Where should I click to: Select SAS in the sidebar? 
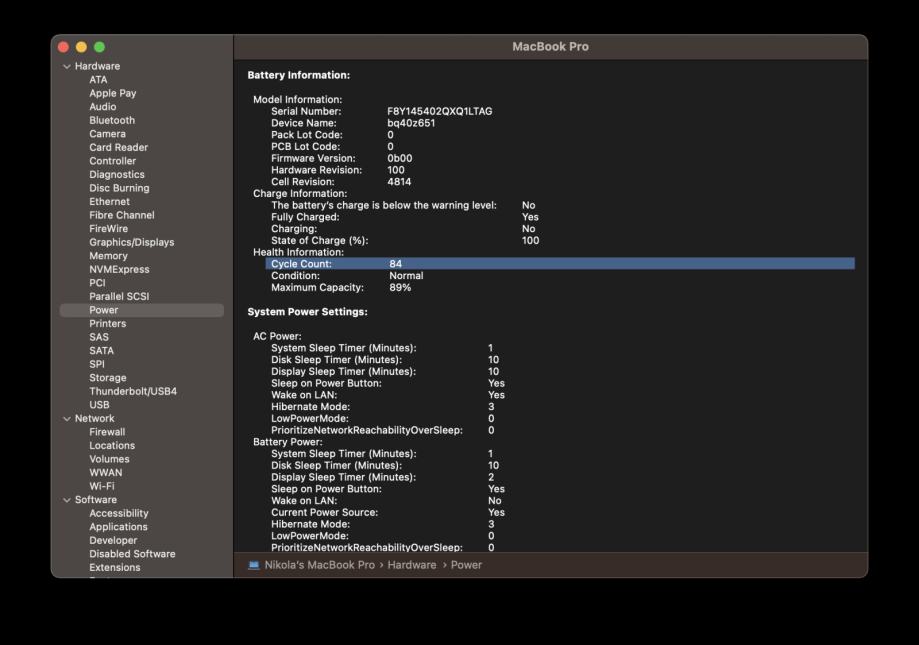tap(99, 337)
